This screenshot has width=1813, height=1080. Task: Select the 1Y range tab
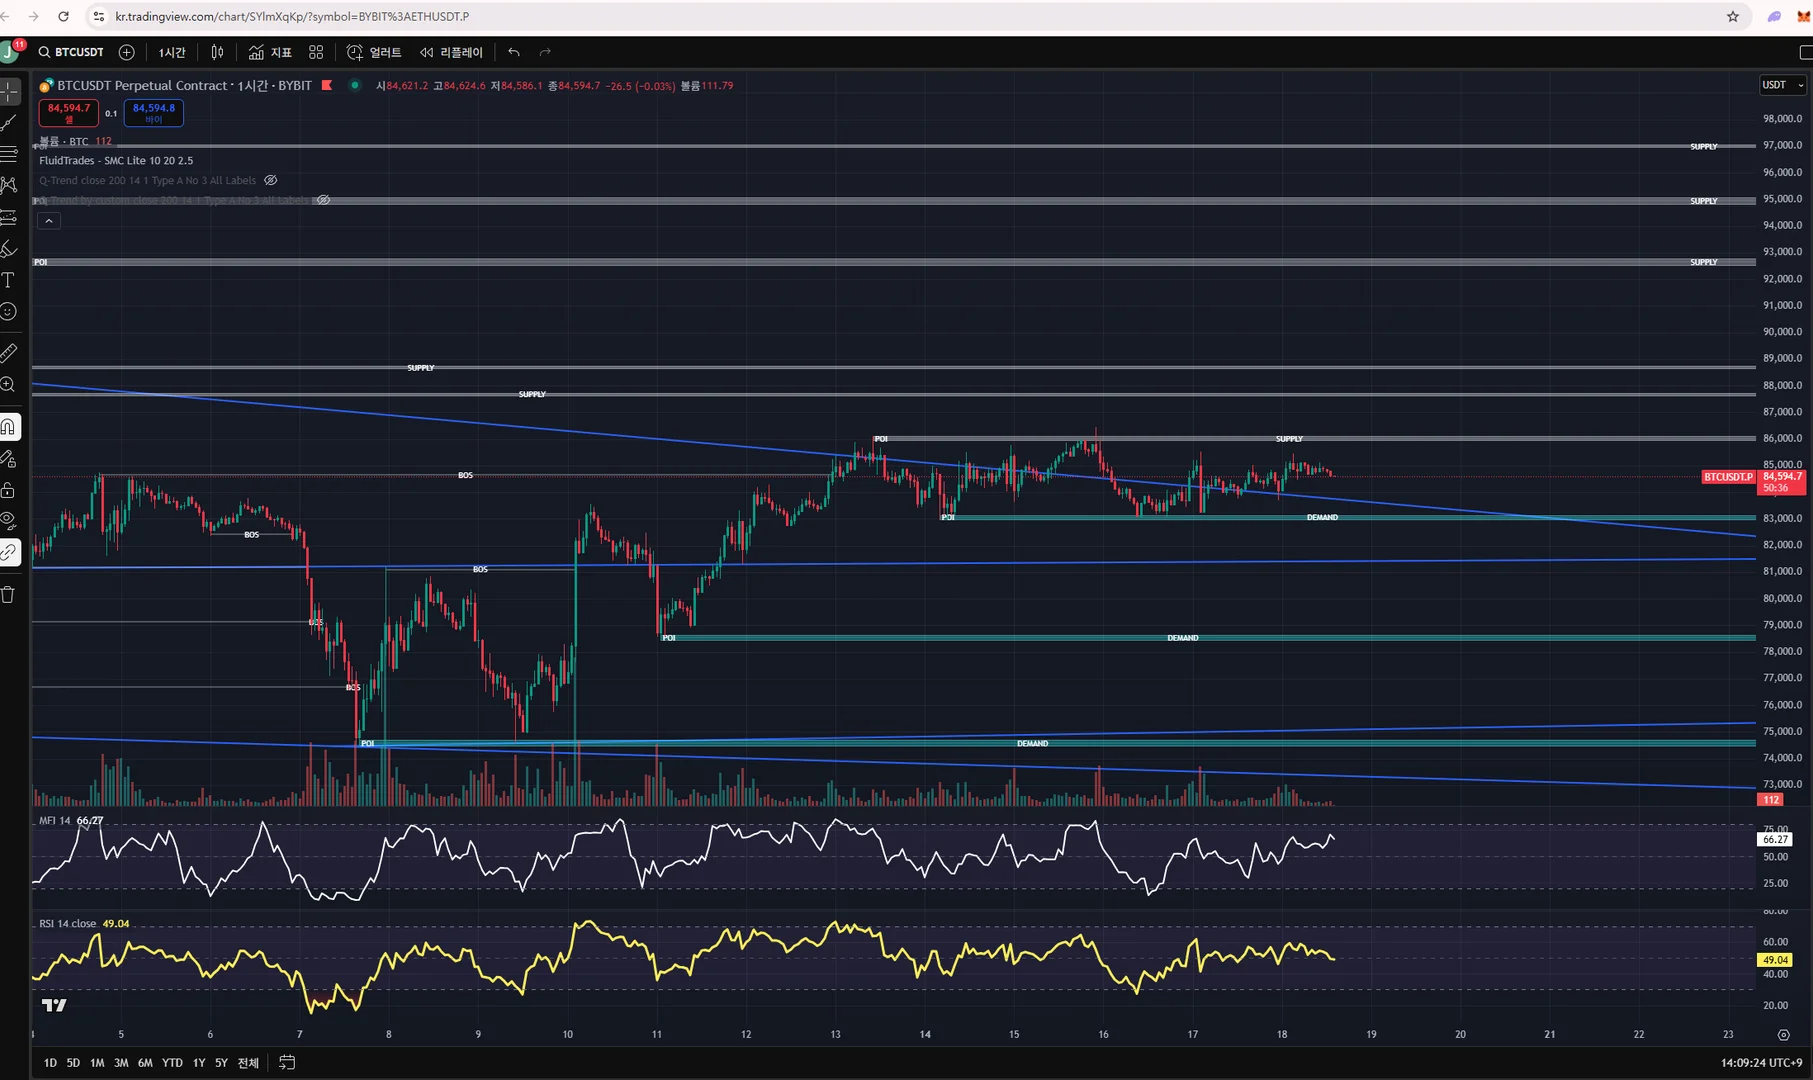(x=199, y=1063)
